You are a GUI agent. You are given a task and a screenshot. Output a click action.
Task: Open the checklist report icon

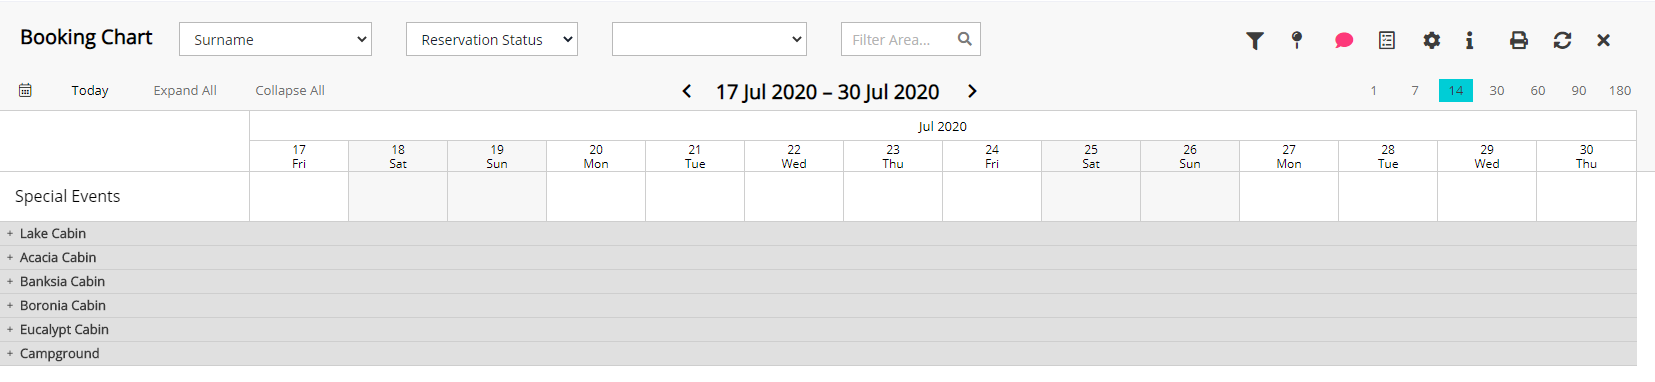pyautogui.click(x=1387, y=40)
